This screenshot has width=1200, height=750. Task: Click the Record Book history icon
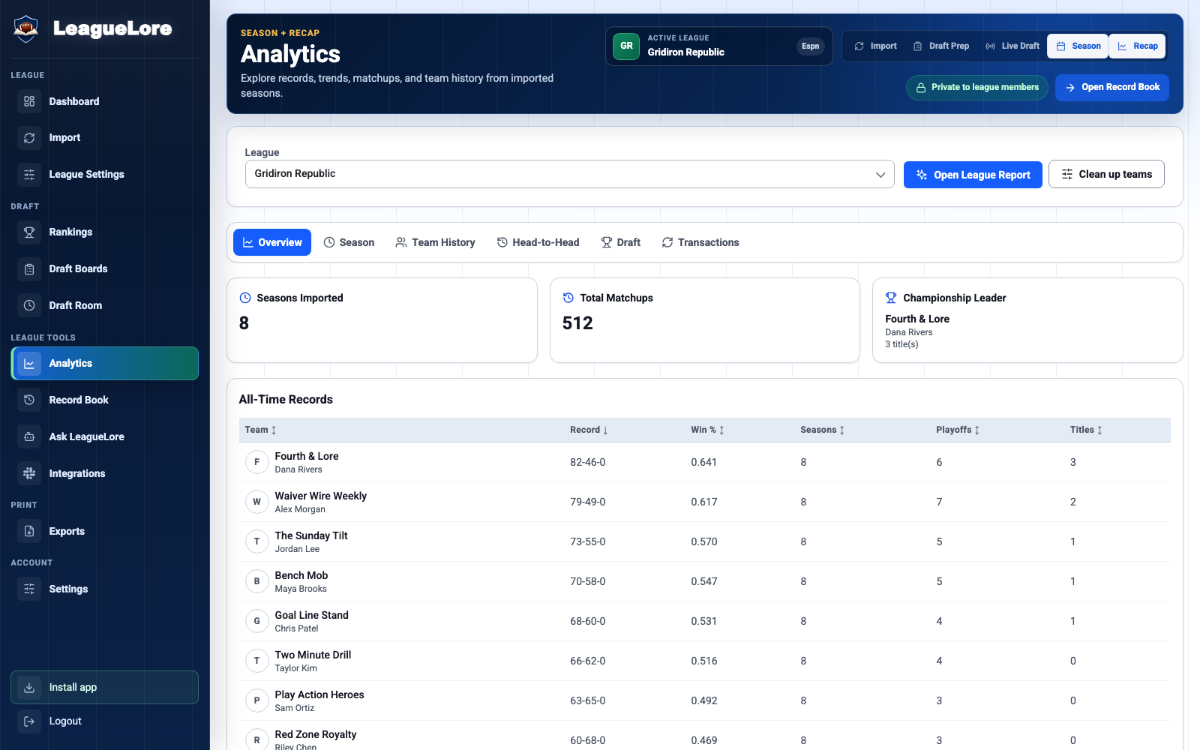(x=29, y=400)
